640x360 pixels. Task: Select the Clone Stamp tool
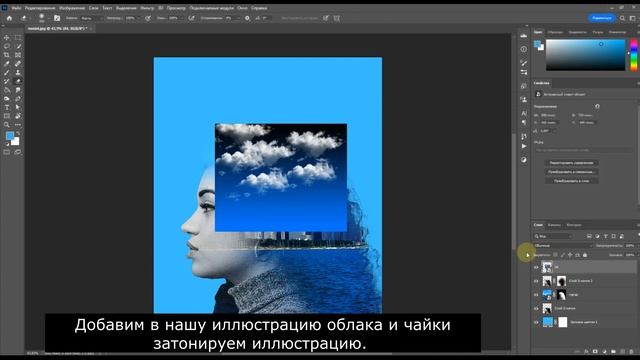pyautogui.click(x=18, y=73)
